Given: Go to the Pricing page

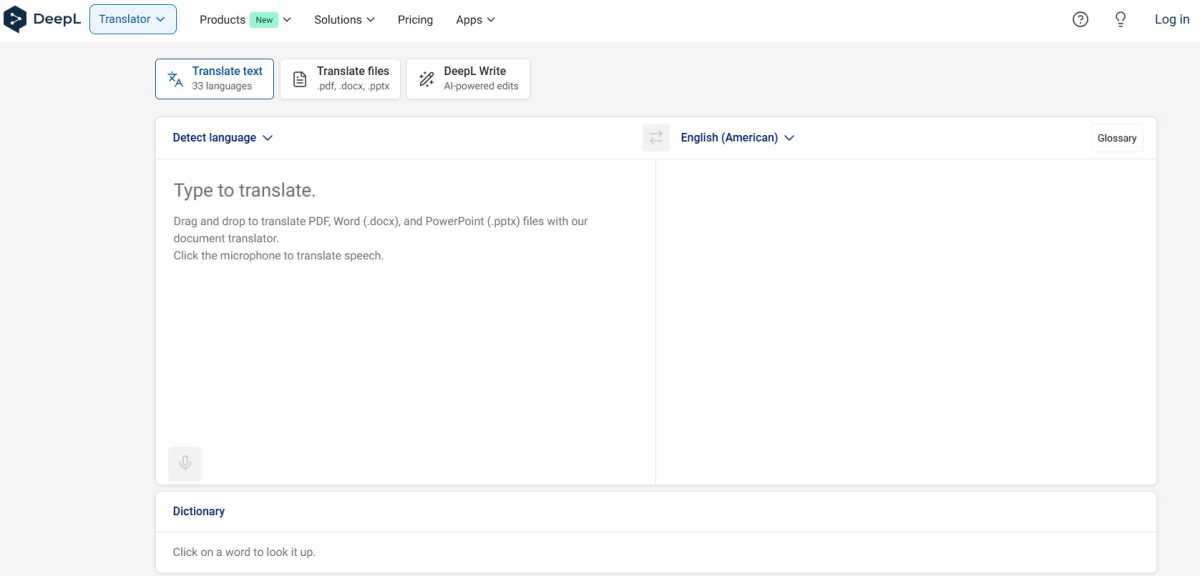Looking at the screenshot, I should [415, 19].
